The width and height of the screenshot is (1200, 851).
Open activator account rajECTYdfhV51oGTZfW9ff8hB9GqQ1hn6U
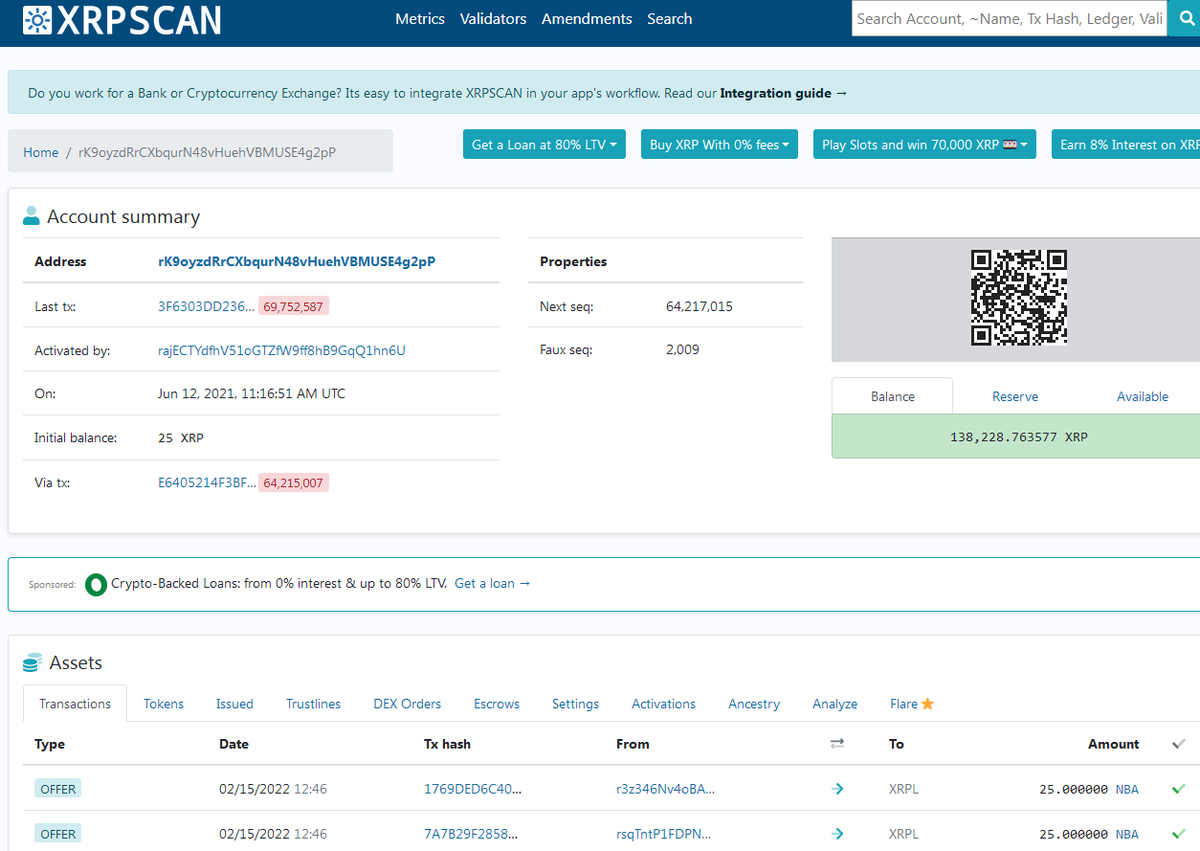click(x=282, y=350)
